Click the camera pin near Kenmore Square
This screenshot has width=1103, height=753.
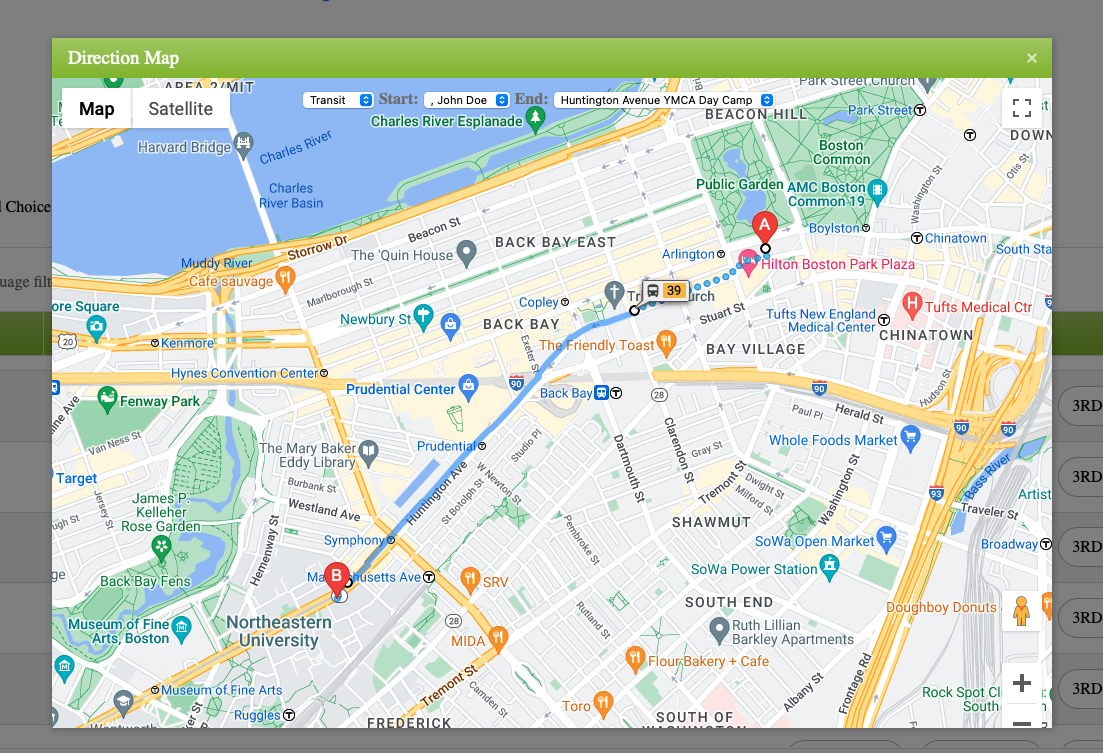tap(96, 327)
